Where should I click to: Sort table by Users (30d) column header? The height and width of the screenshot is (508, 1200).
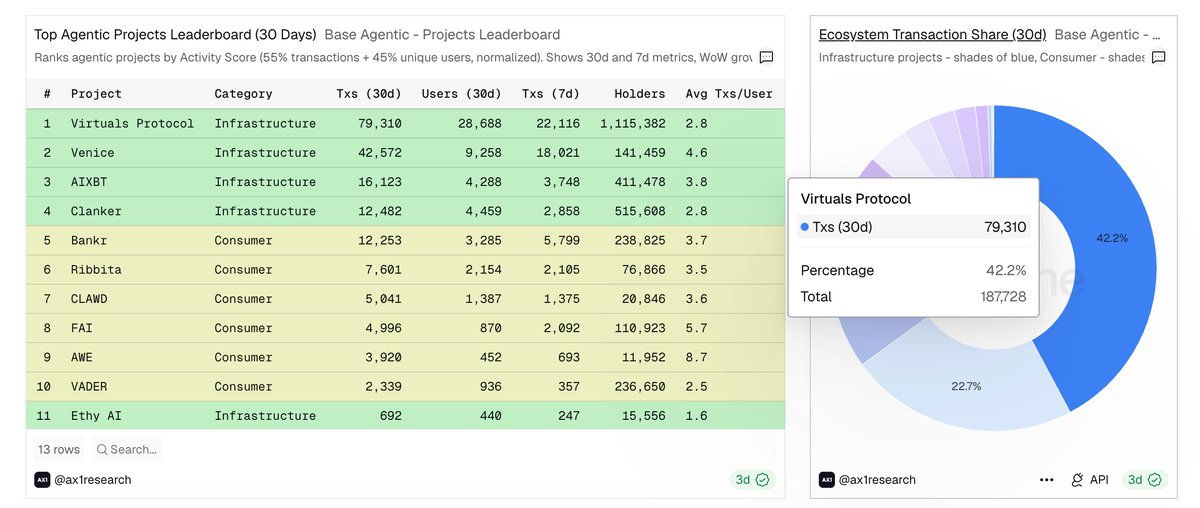click(461, 94)
